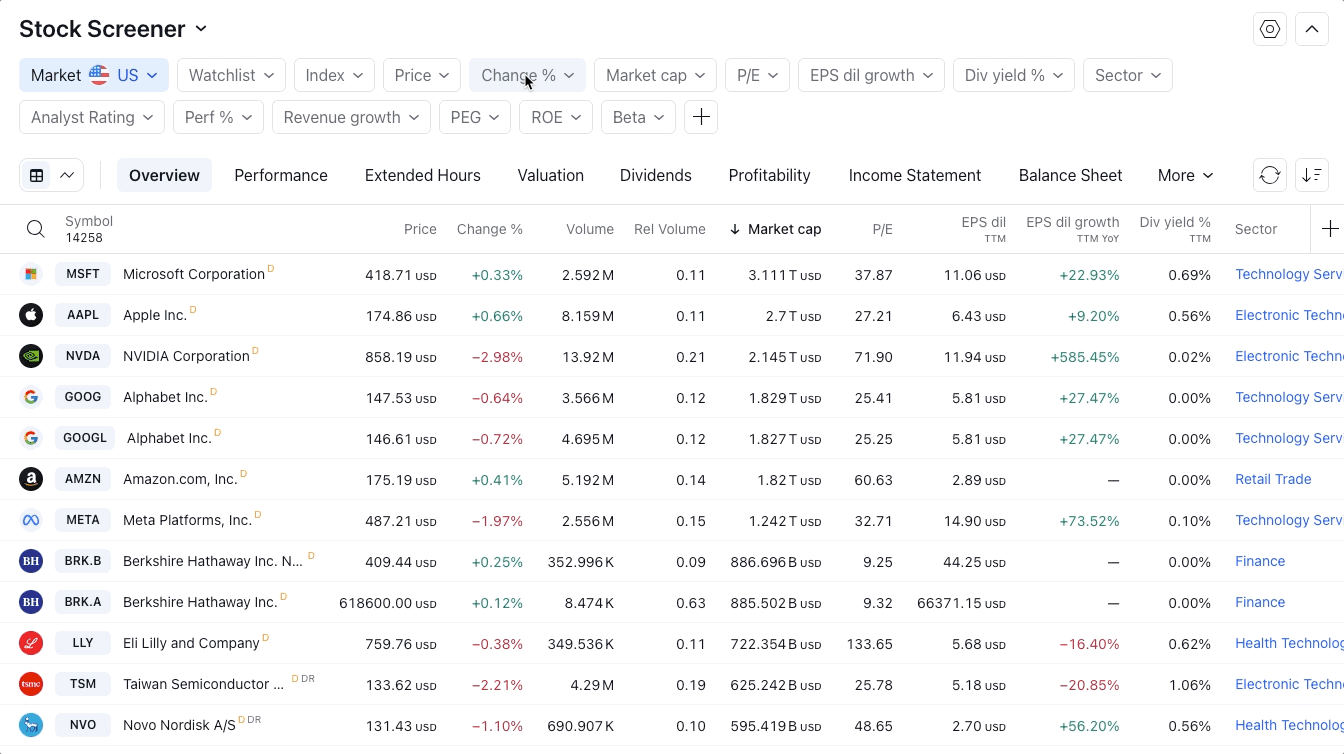Select the Balance Sheet tab
1344x754 pixels.
tap(1070, 175)
